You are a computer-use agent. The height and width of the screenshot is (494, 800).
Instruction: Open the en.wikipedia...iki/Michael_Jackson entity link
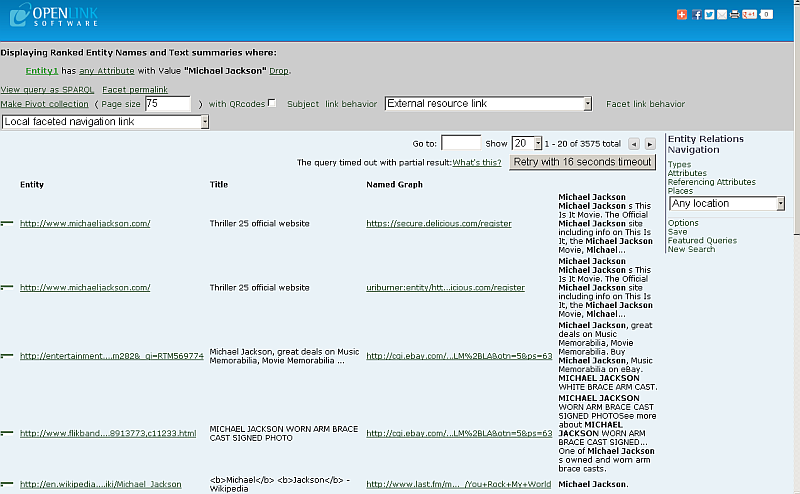tap(101, 484)
